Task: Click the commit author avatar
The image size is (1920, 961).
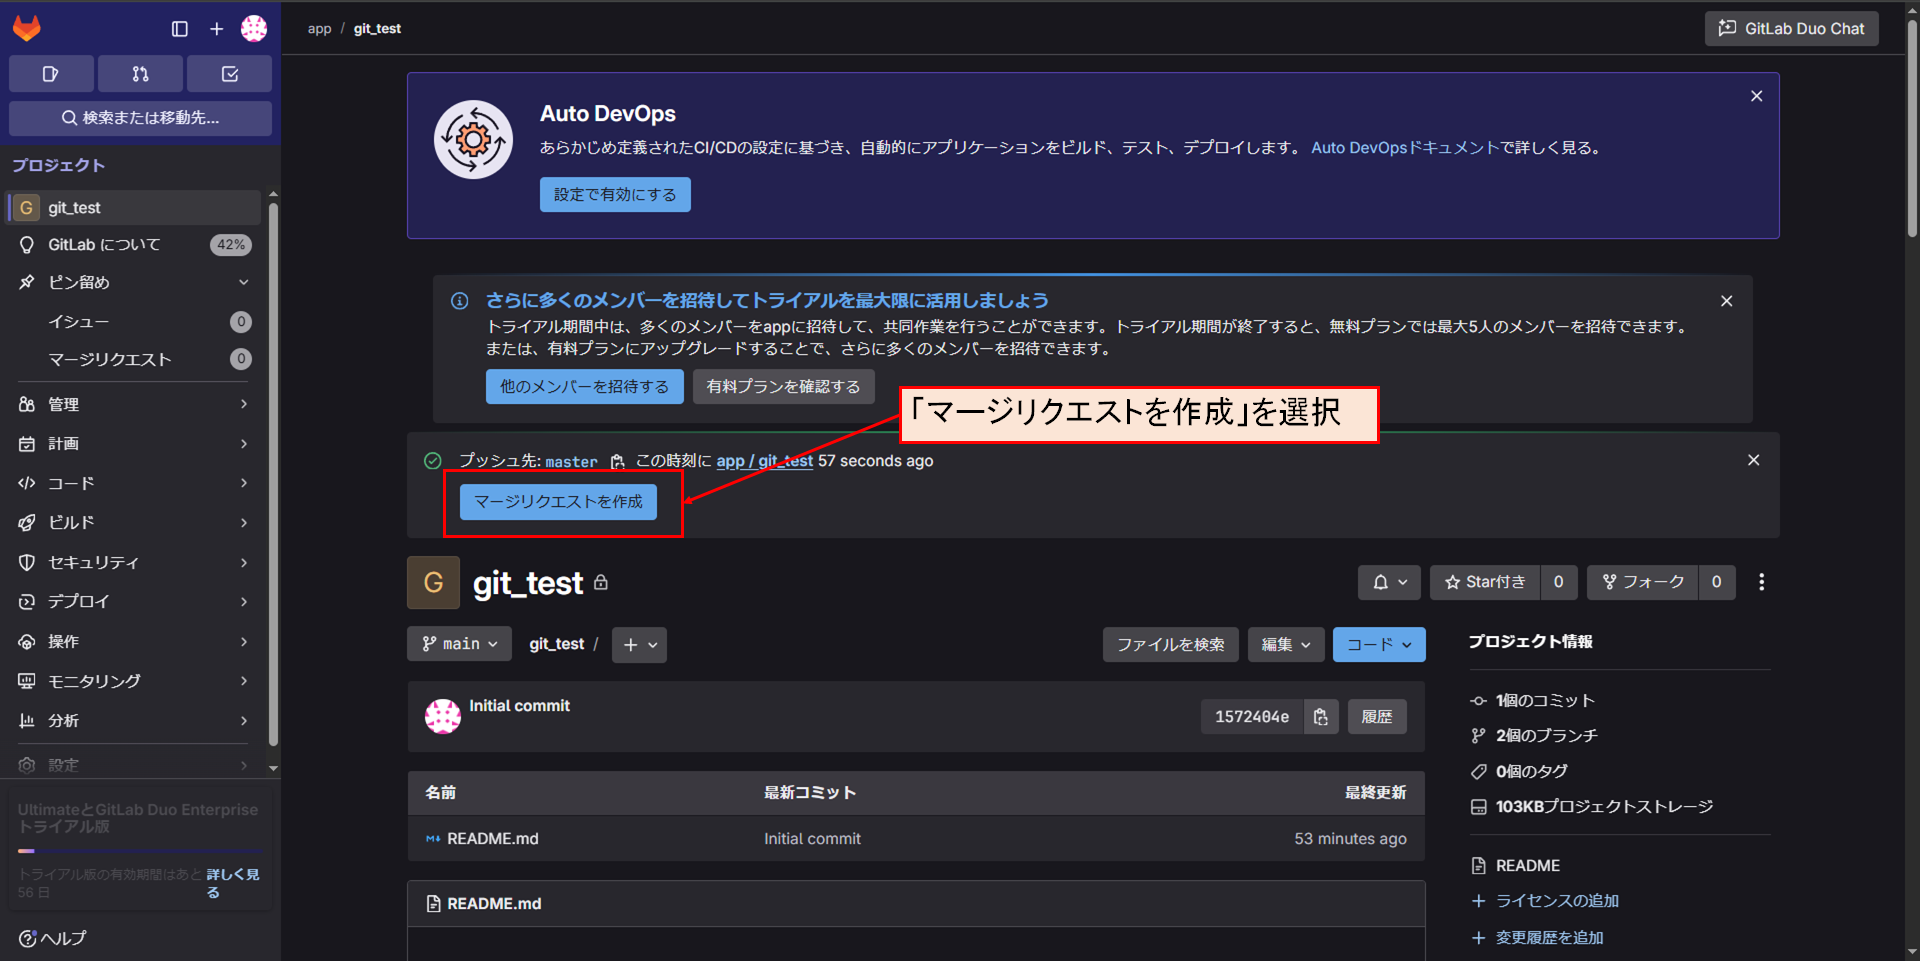Action: 443,716
